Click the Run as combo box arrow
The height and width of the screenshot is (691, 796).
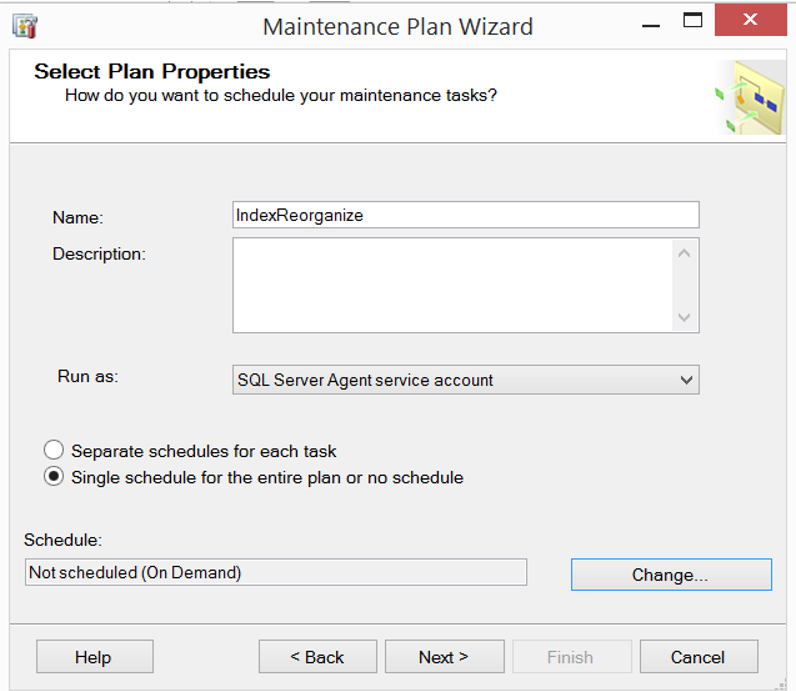pyautogui.click(x=686, y=380)
